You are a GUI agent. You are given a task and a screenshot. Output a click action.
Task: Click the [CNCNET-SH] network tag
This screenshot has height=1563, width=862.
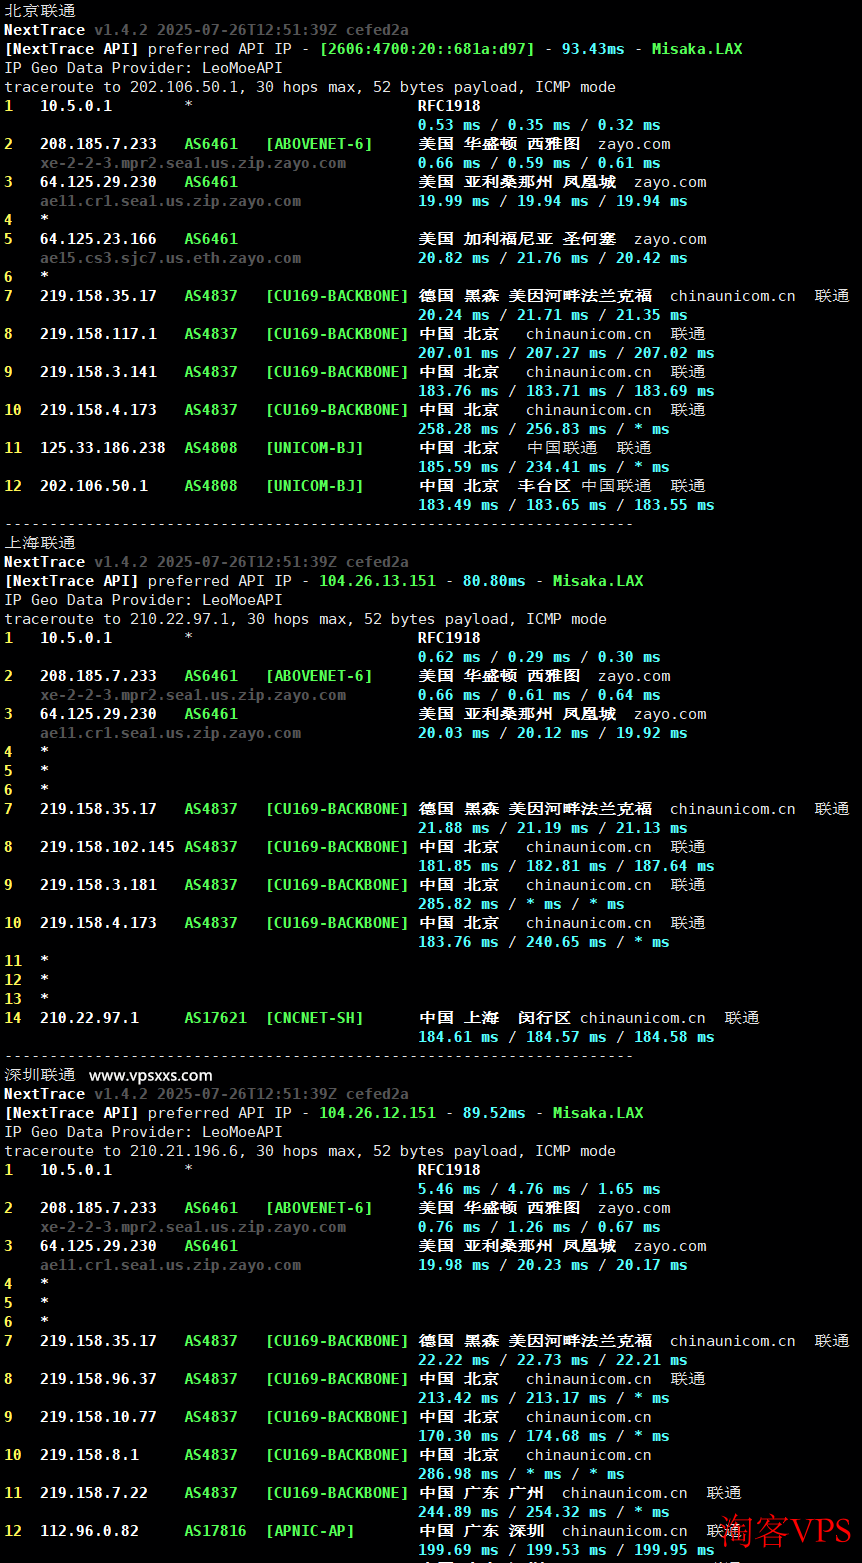click(x=314, y=1018)
